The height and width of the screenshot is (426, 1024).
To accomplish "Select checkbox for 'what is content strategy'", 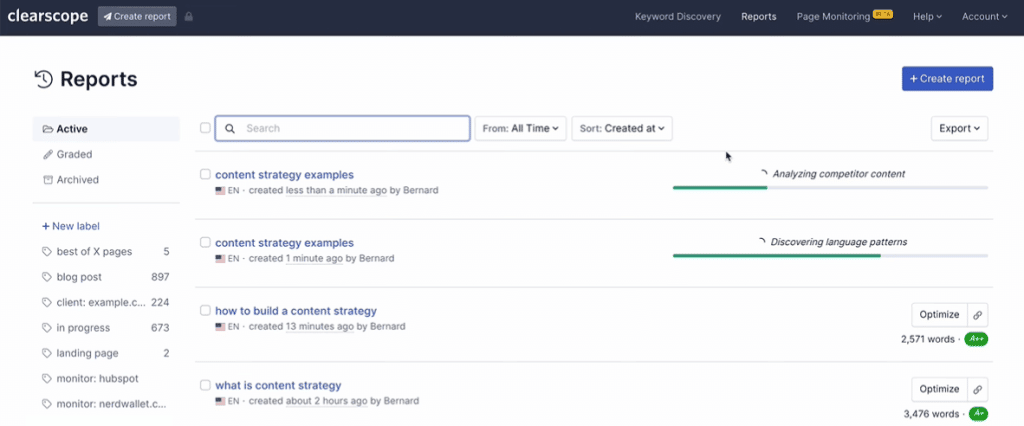I will point(205,385).
